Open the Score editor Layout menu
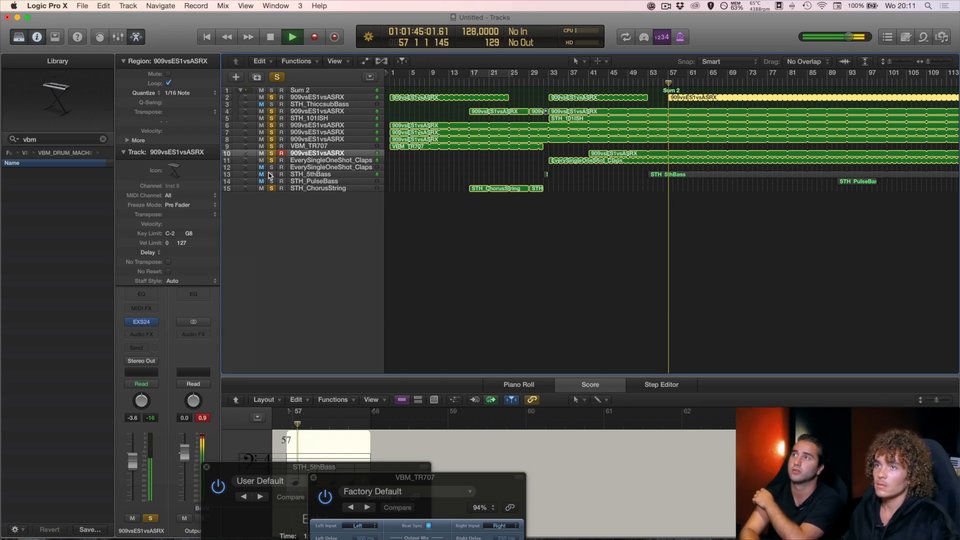Screen dimensions: 960x540 [x=267, y=400]
